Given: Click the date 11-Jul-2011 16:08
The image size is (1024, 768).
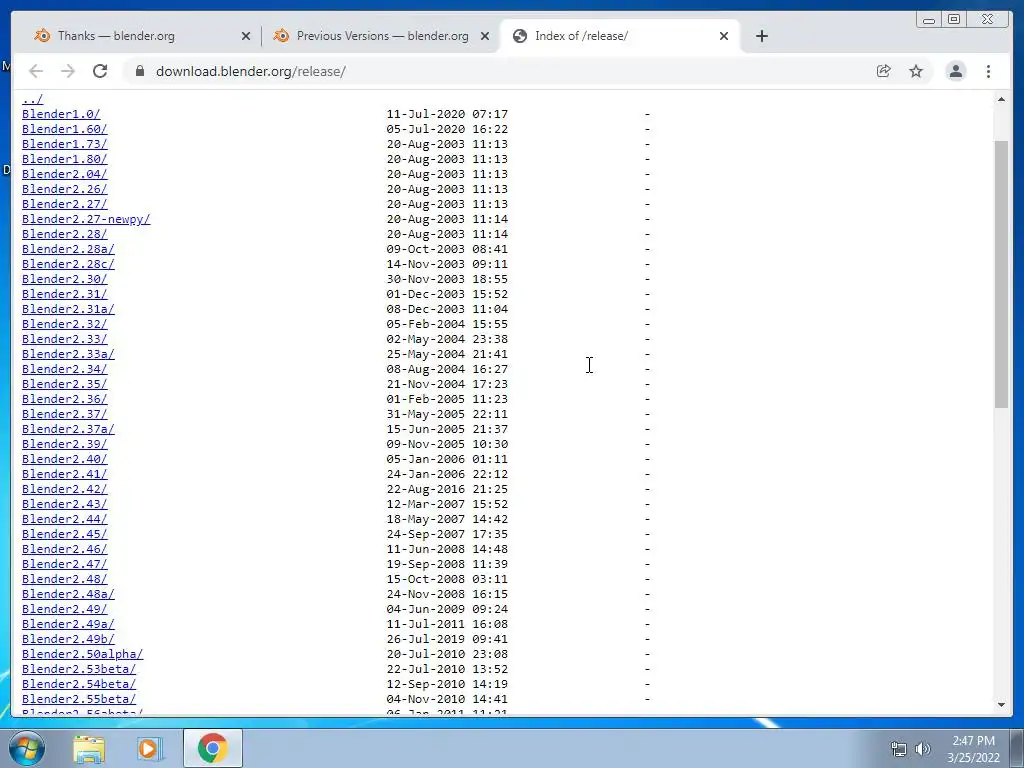Looking at the screenshot, I should click(x=447, y=625).
